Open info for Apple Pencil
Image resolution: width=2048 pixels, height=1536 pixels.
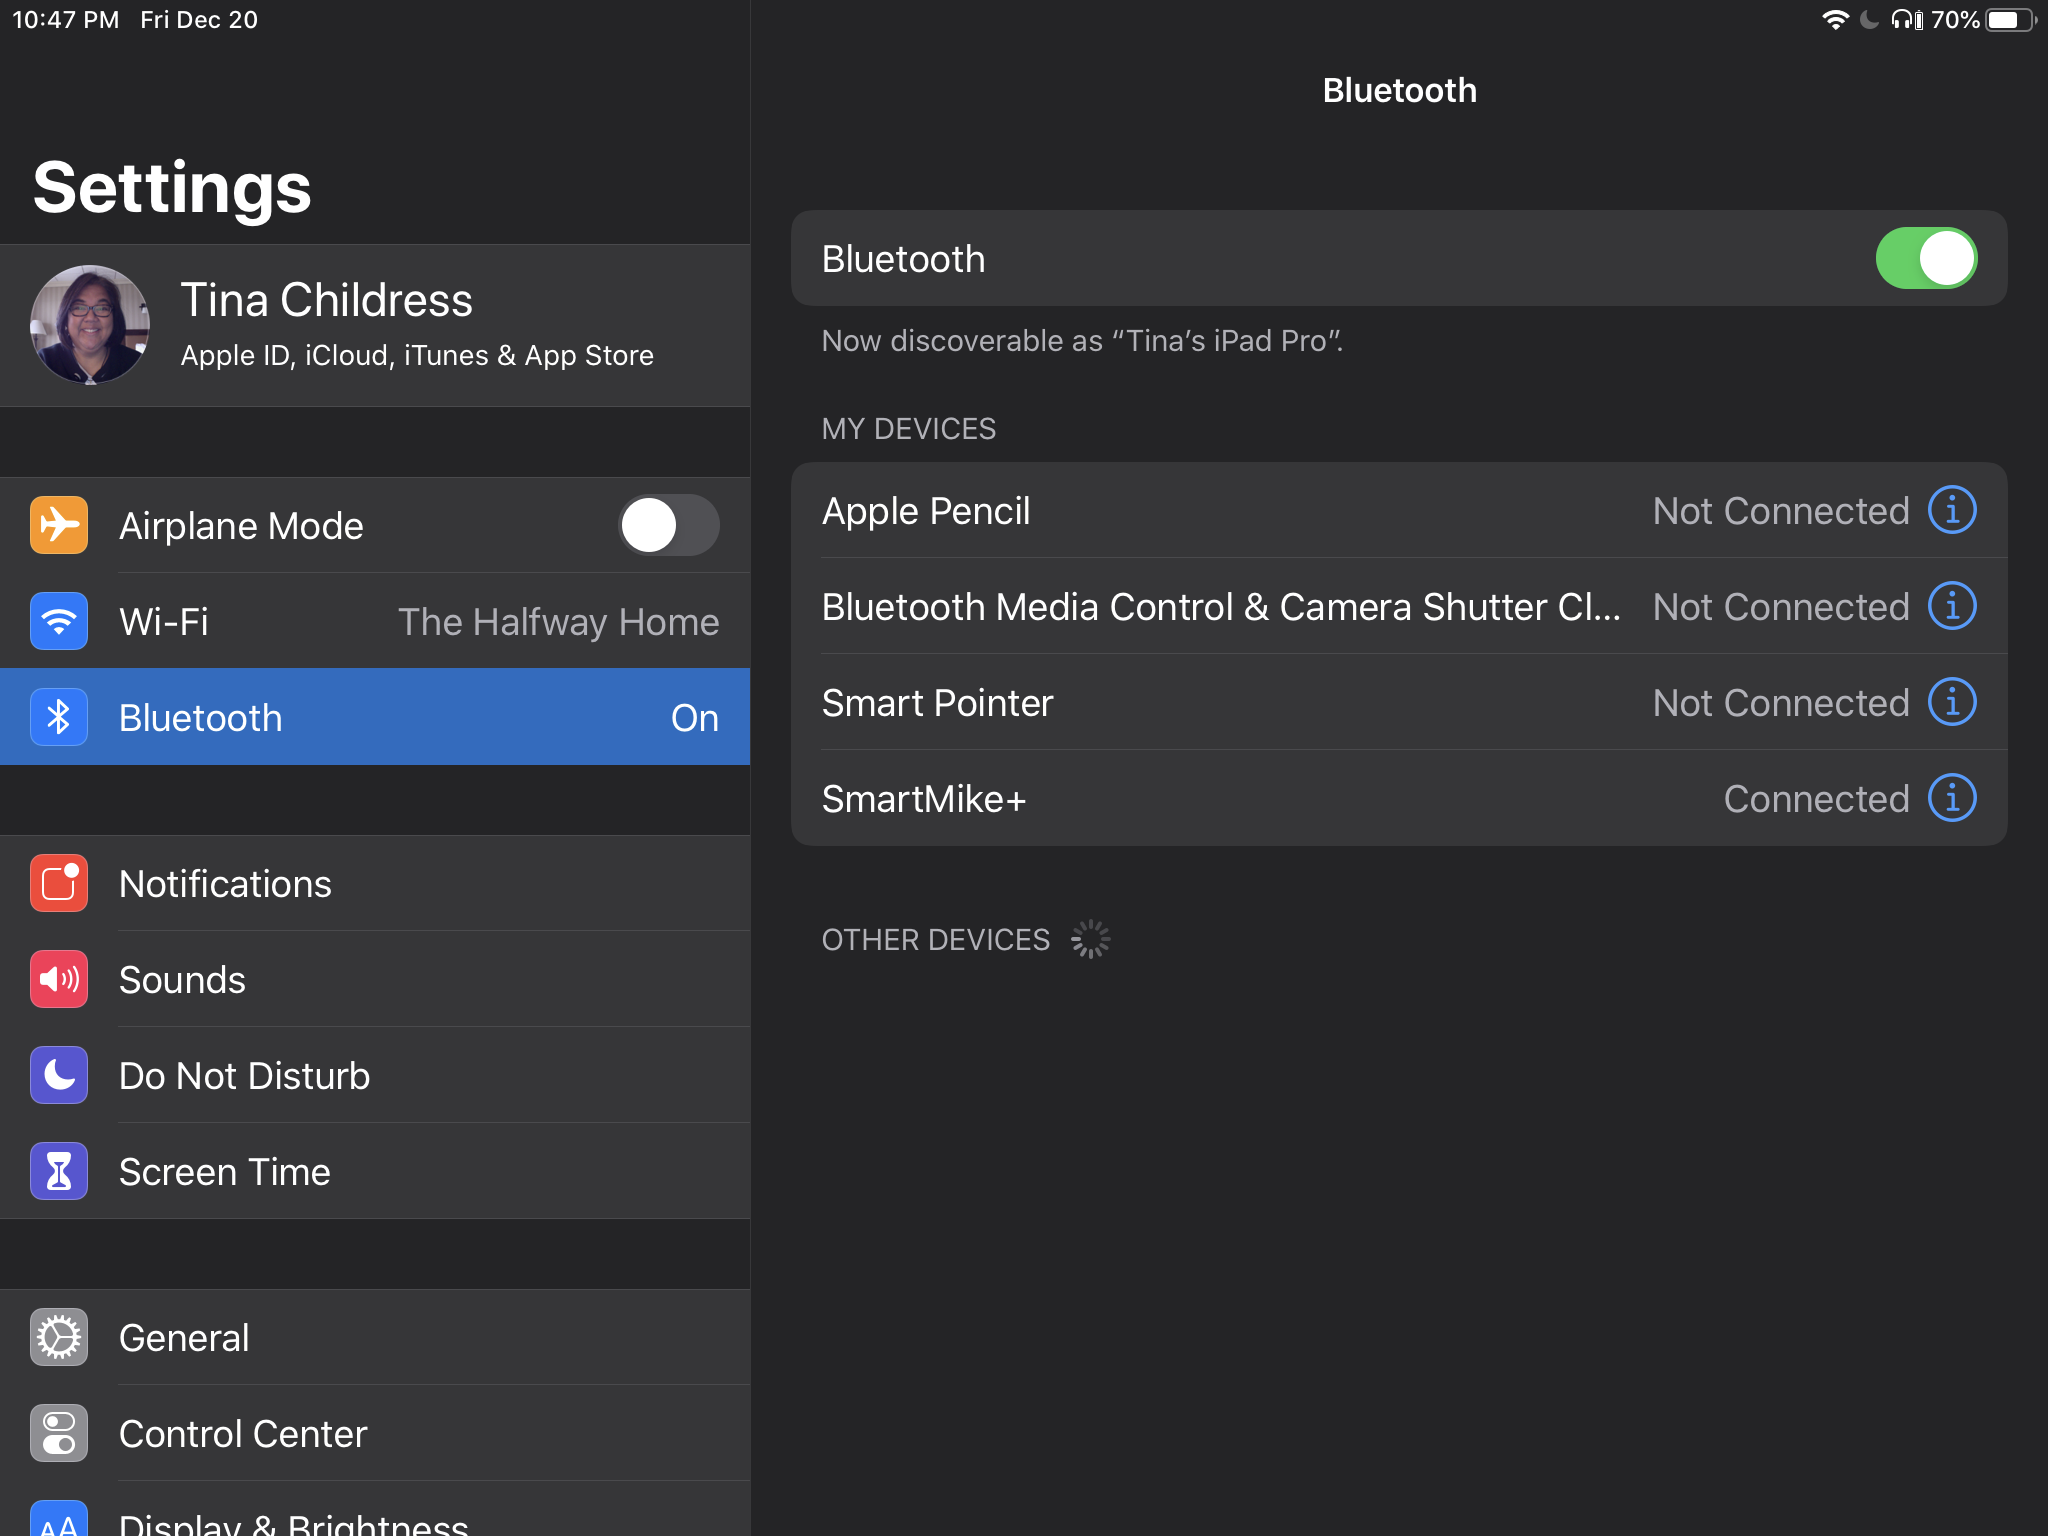click(1952, 511)
